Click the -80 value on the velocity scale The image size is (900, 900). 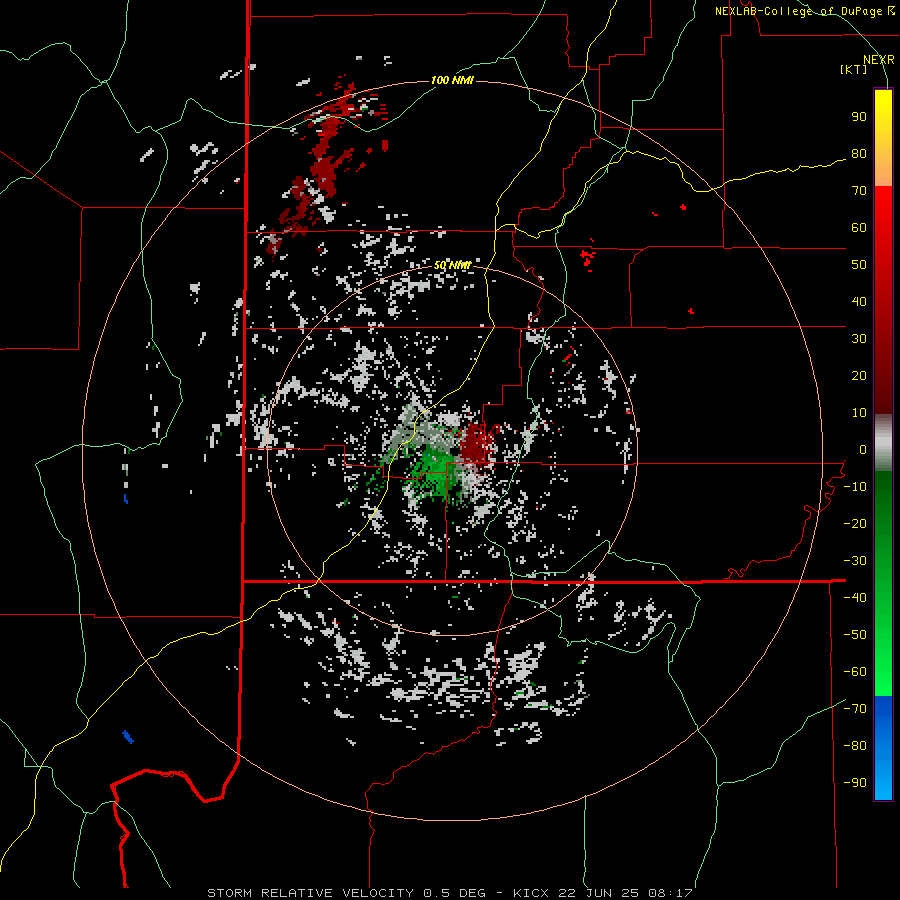[x=855, y=746]
